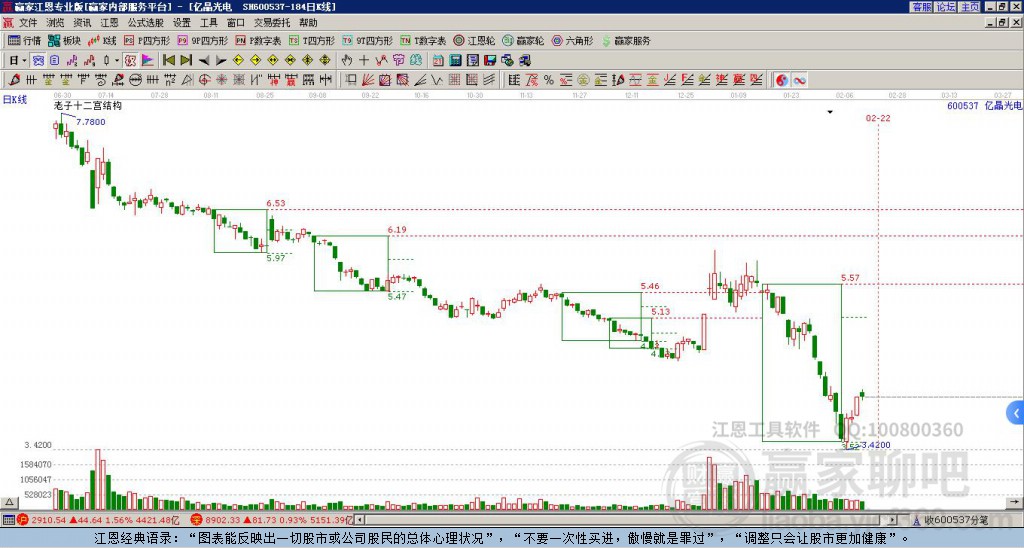Click the colored flag icon

(x=148, y=61)
